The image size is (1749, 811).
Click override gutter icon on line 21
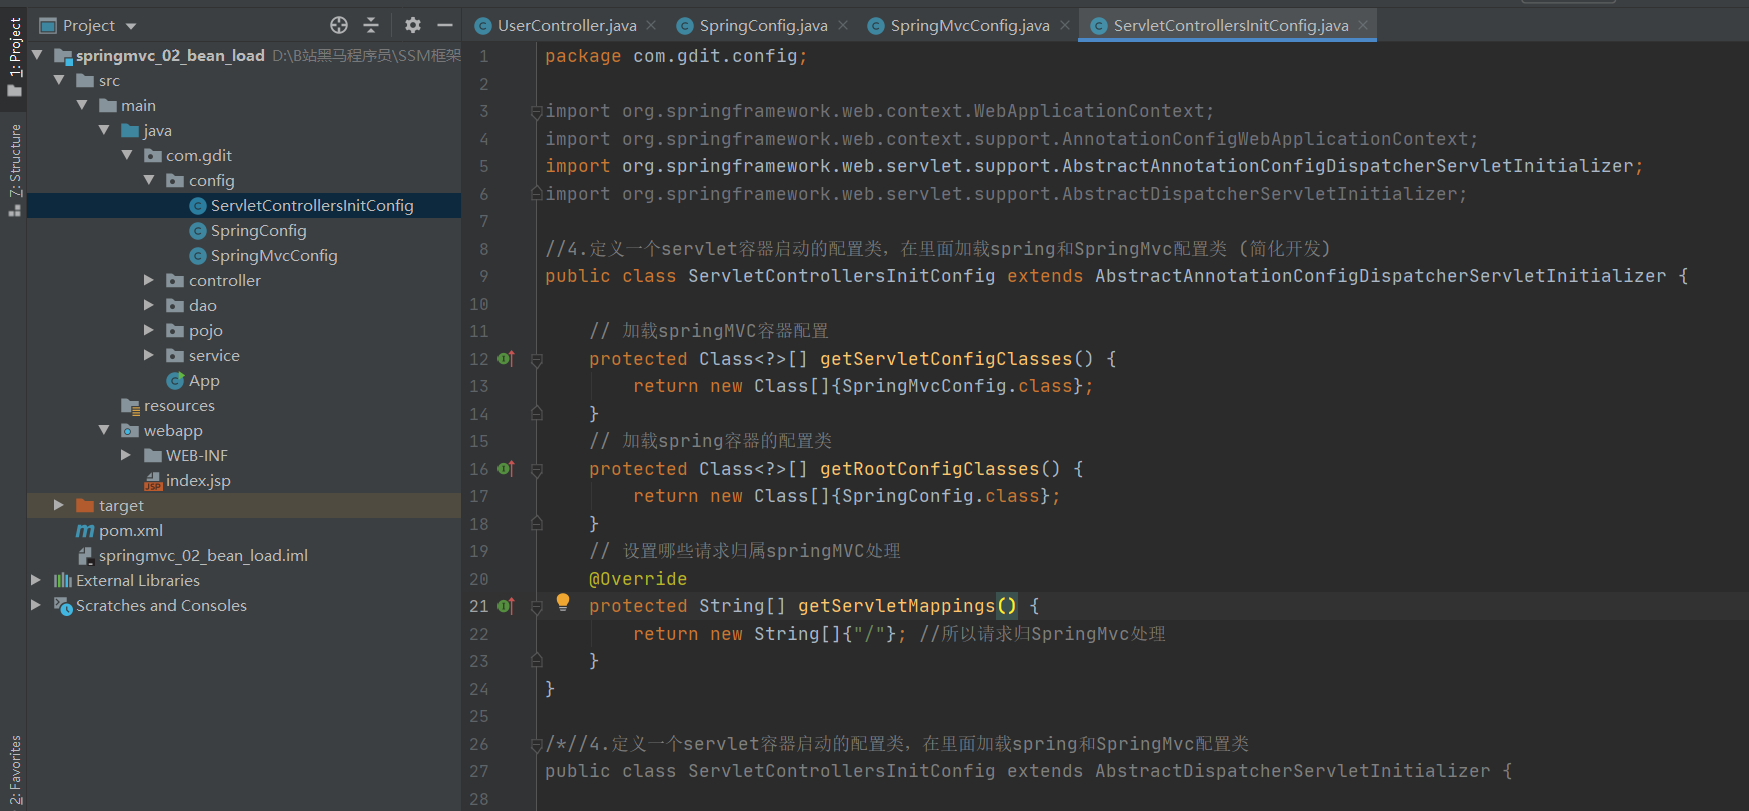pyautogui.click(x=506, y=605)
